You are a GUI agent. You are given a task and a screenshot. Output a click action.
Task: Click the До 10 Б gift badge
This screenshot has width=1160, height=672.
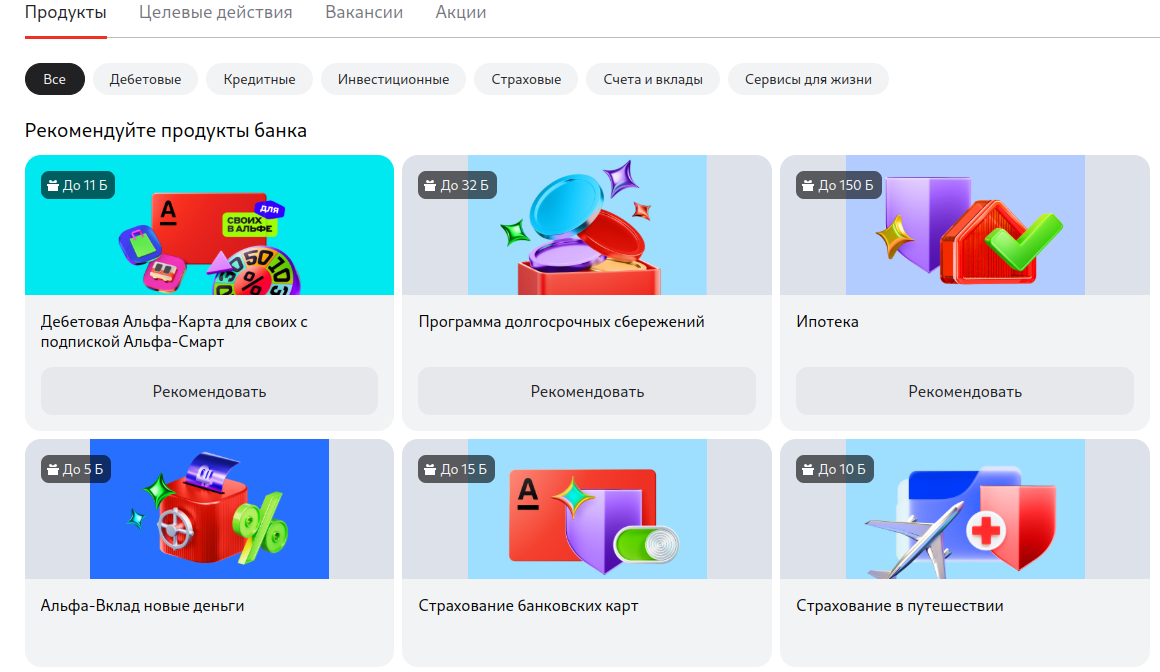(834, 469)
